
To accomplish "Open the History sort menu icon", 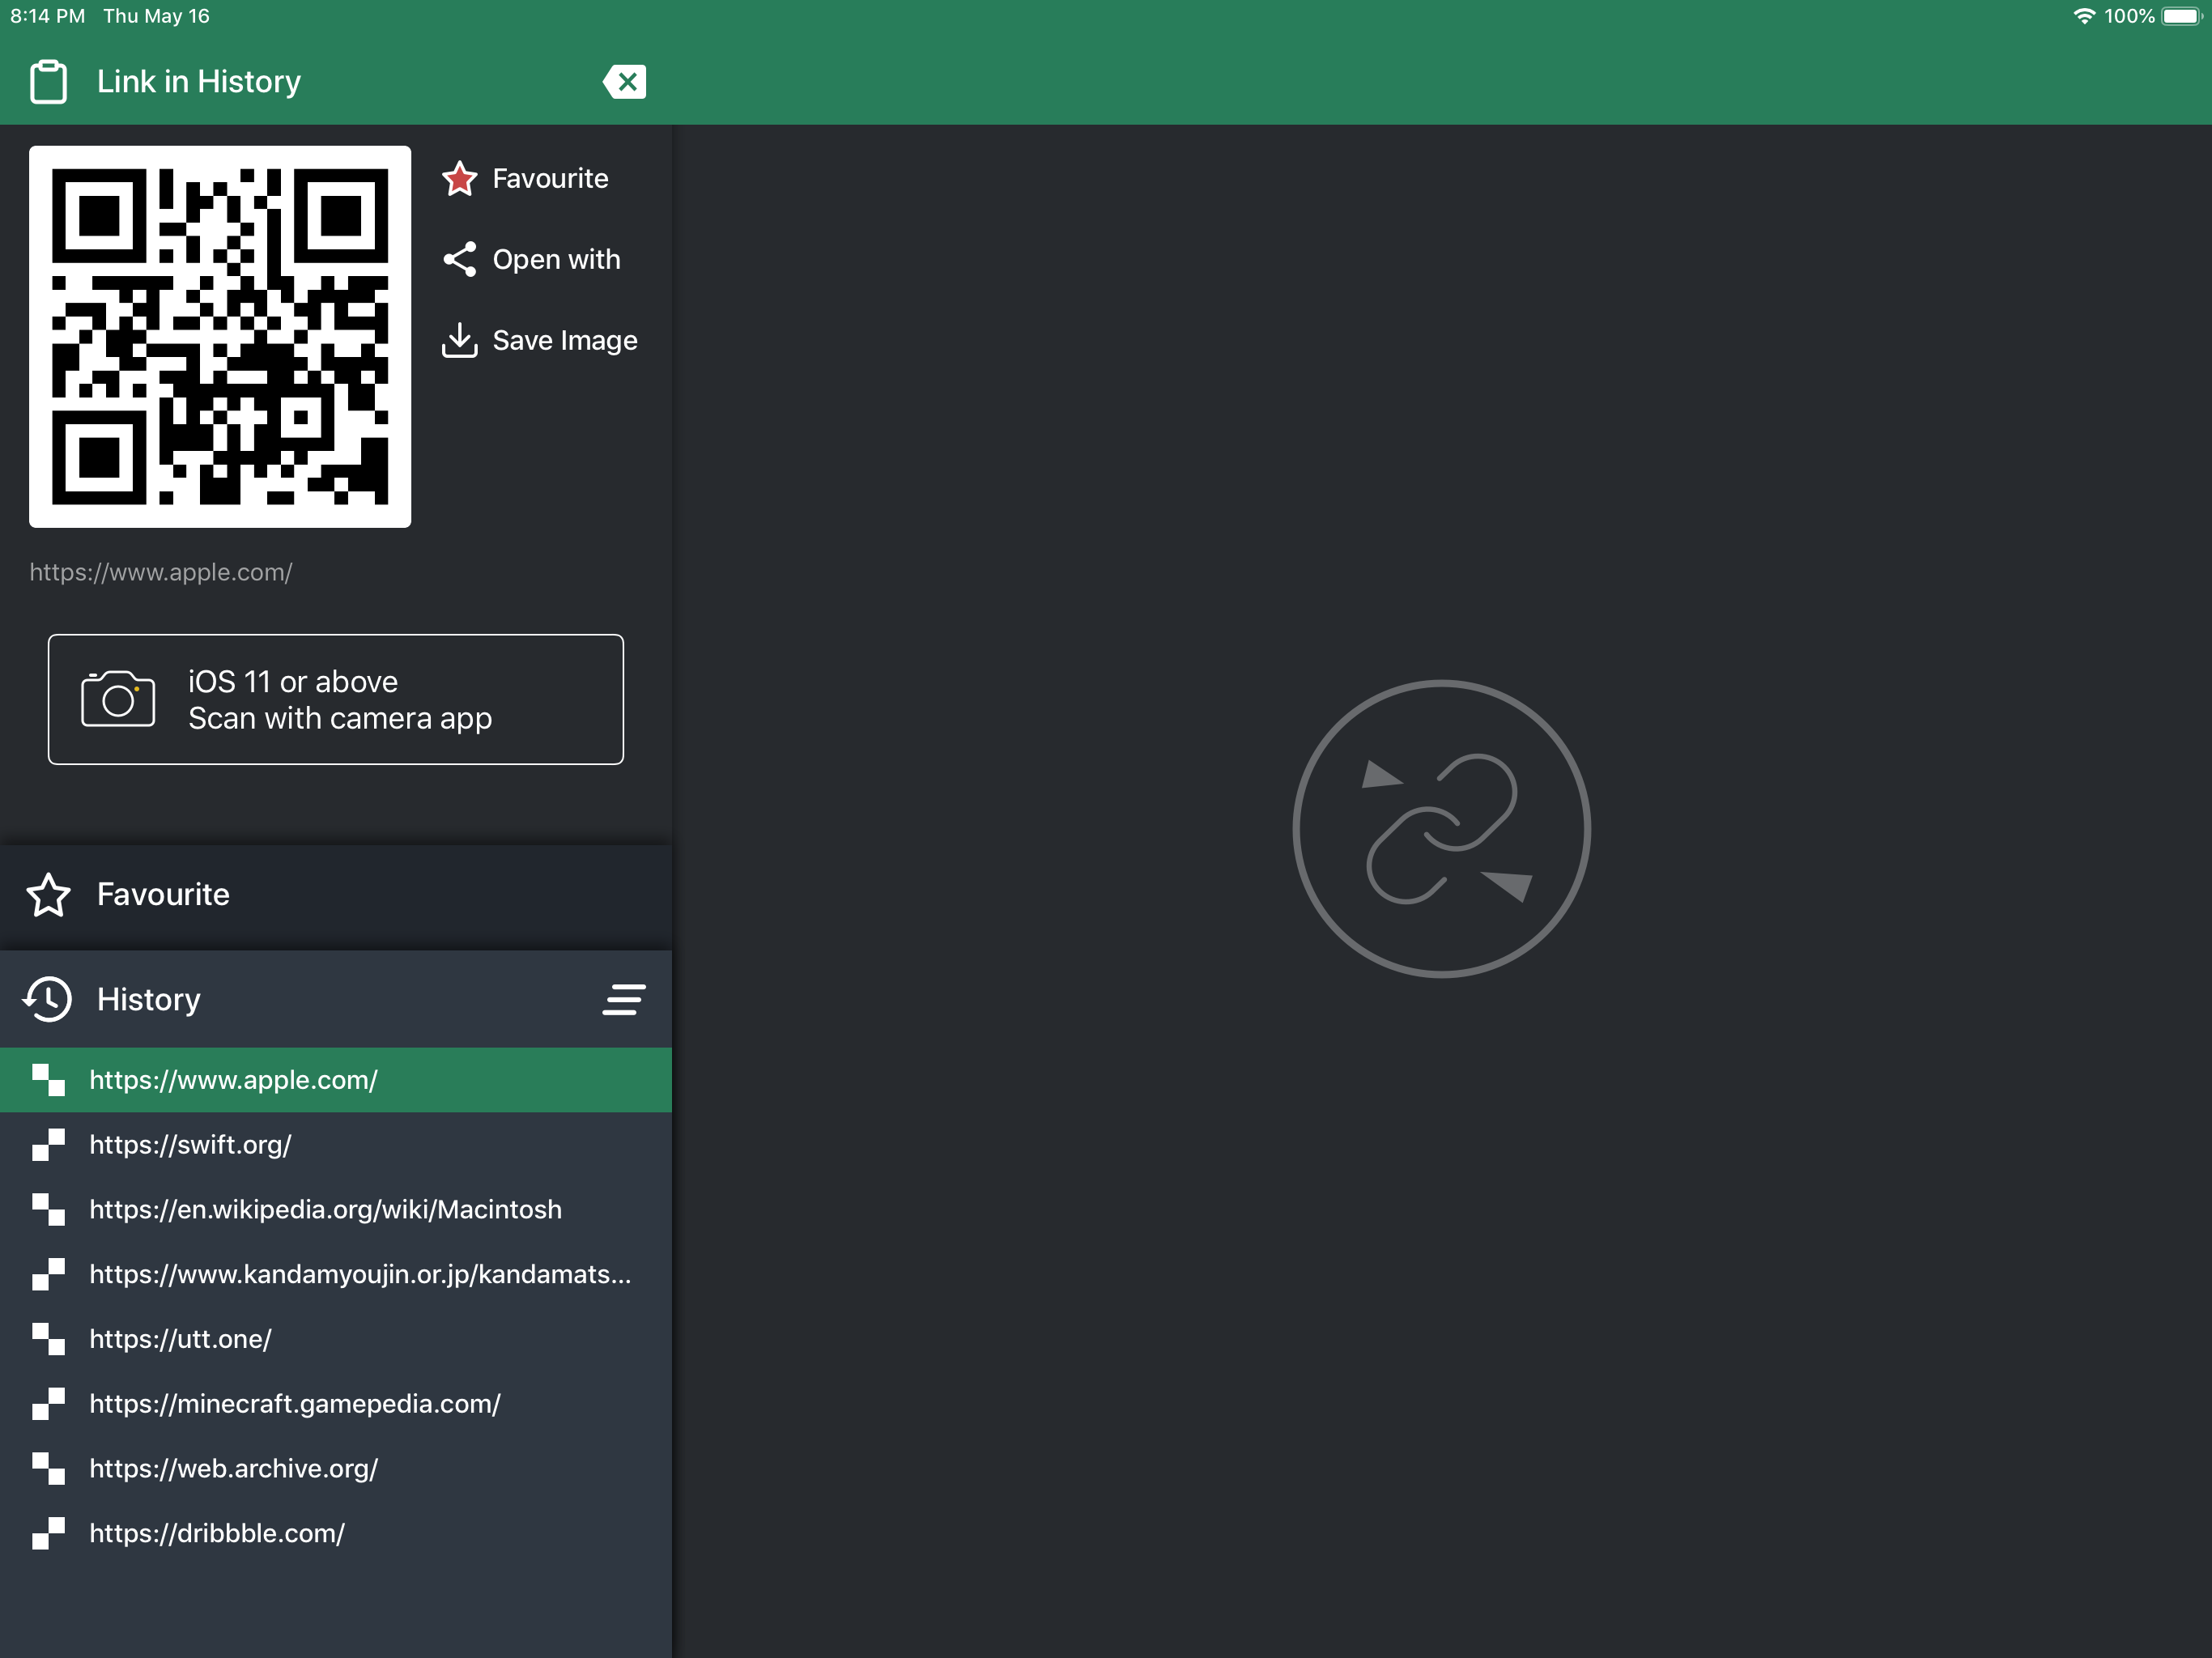I will point(624,999).
